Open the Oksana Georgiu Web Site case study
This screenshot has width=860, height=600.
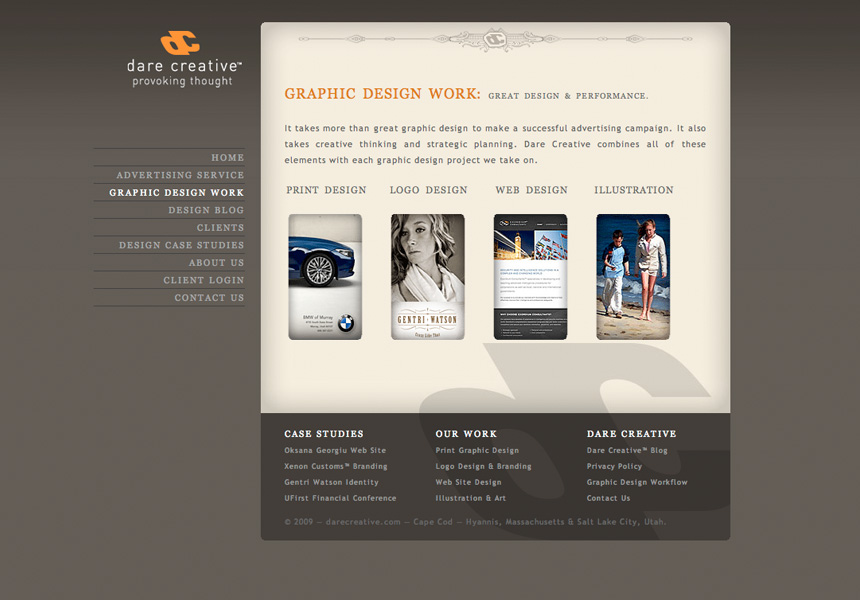[334, 451]
